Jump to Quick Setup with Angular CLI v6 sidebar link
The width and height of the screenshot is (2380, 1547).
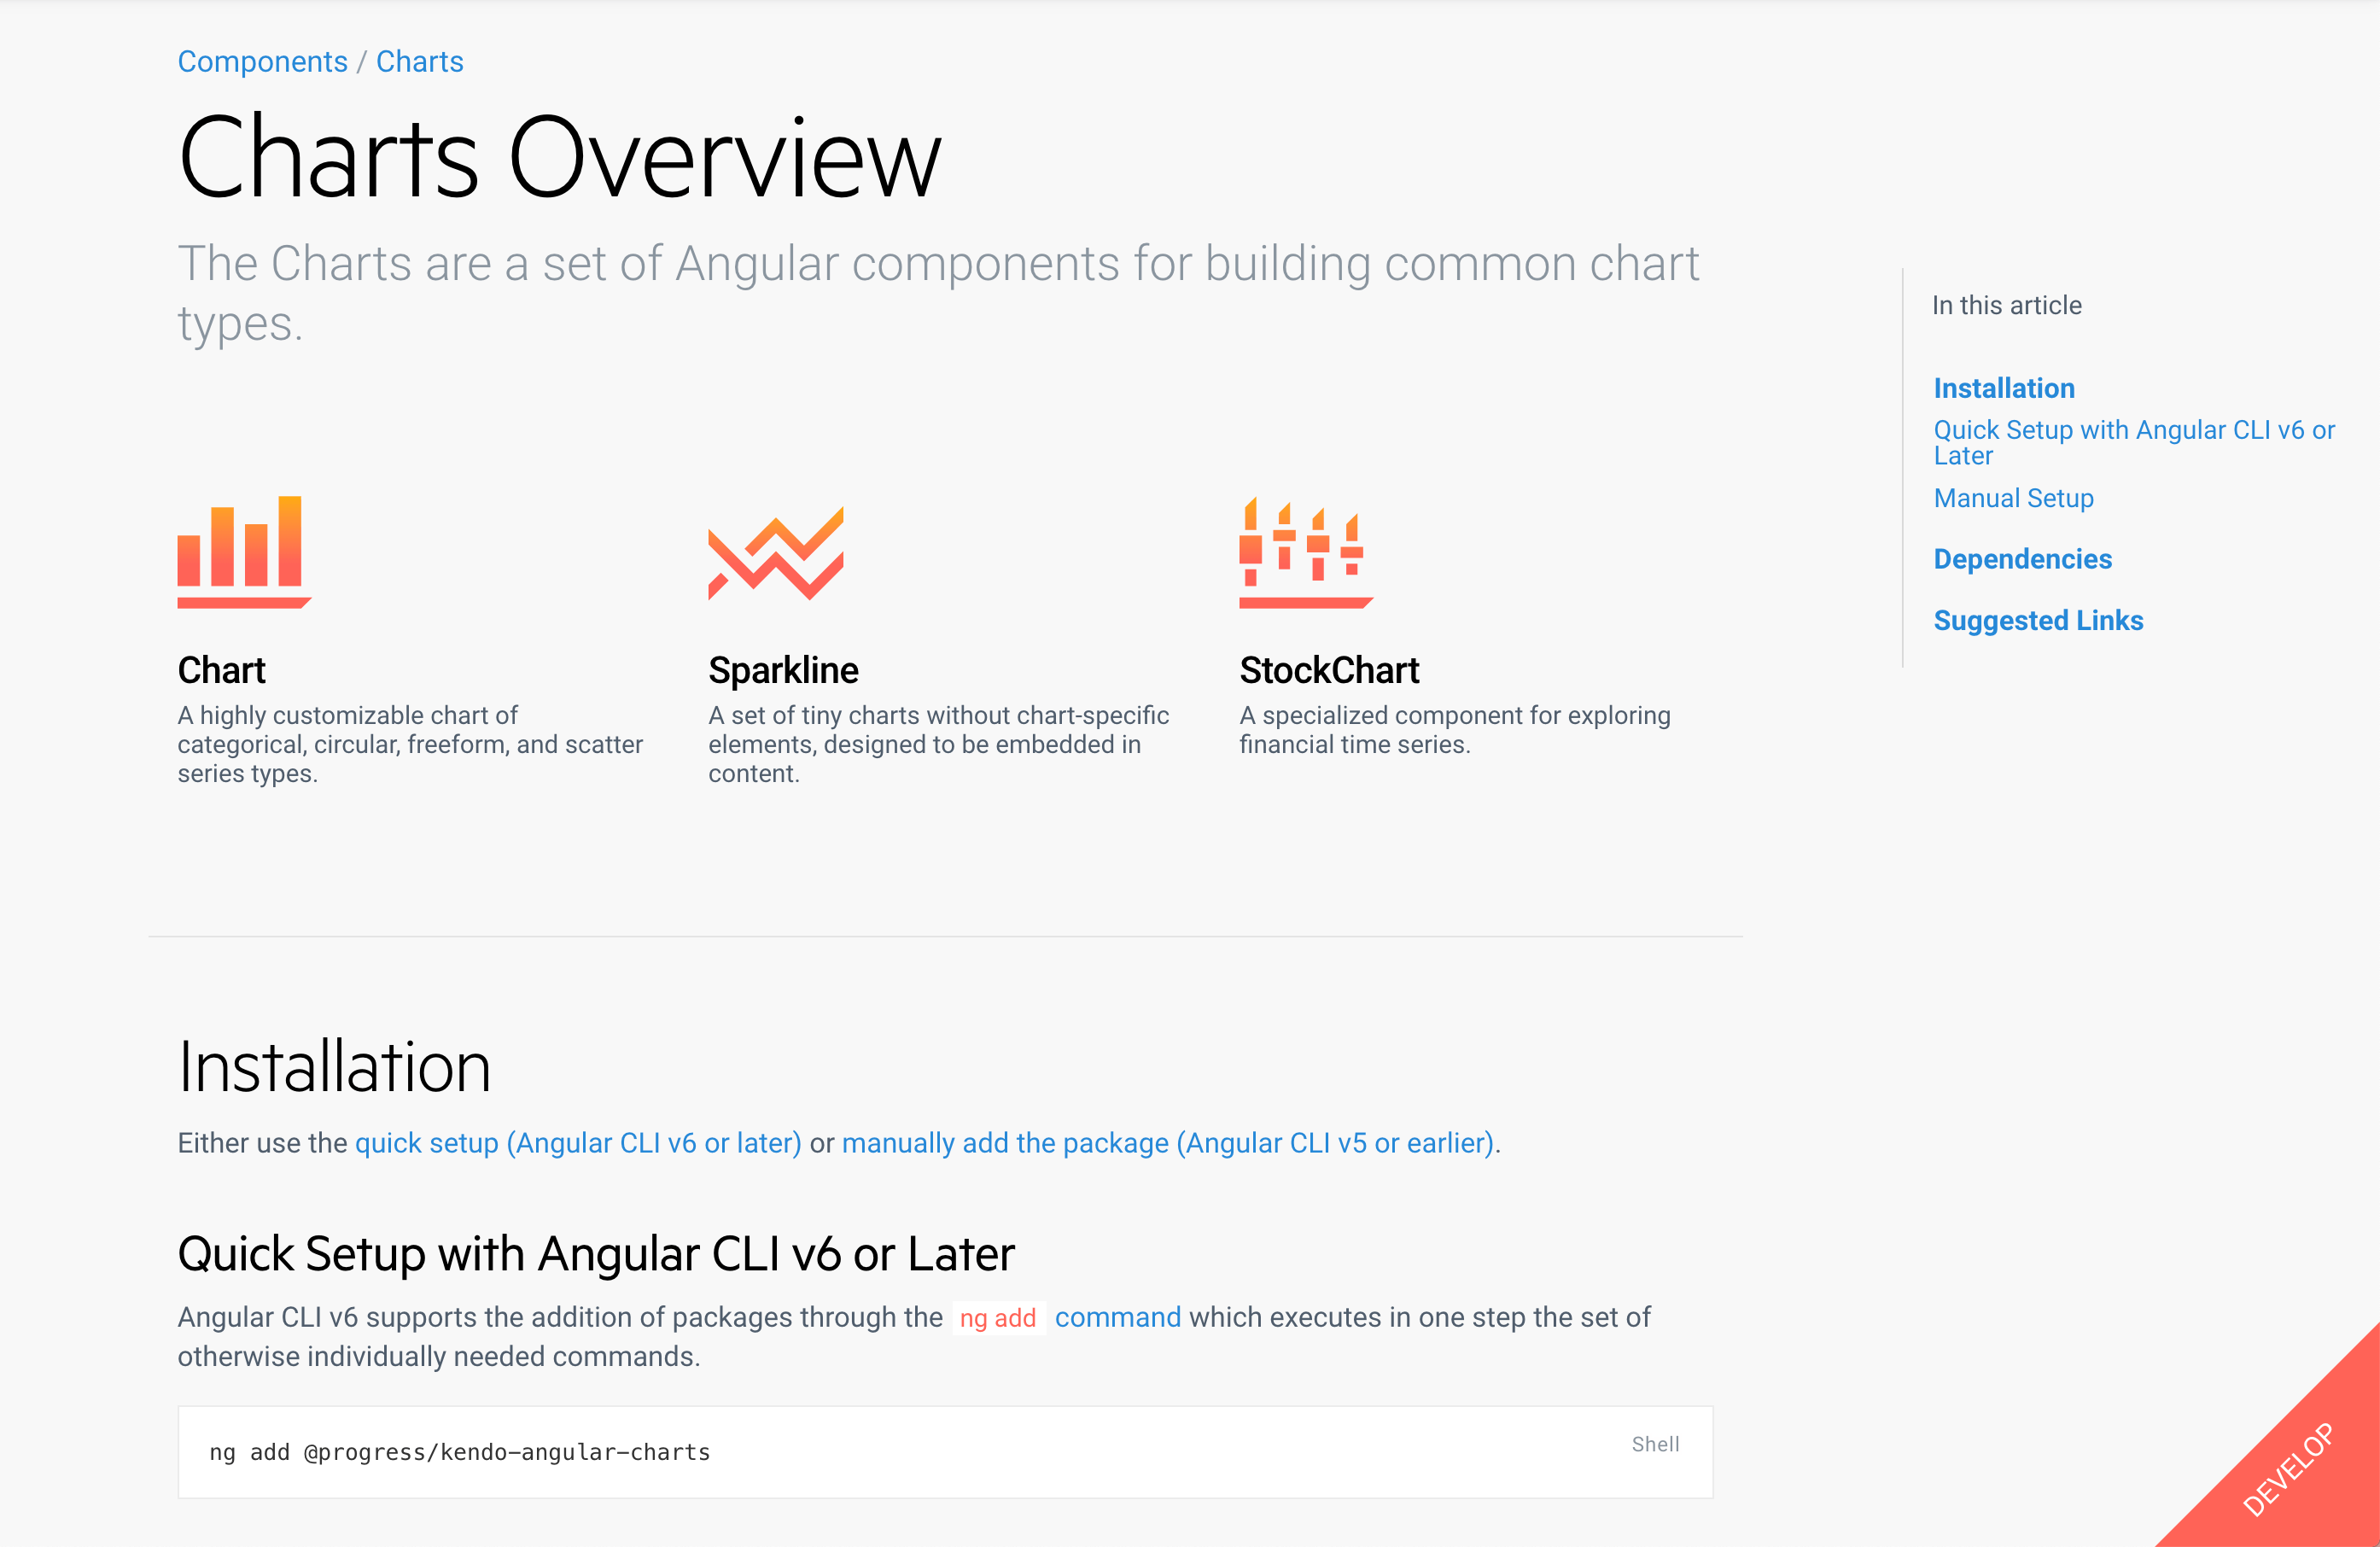[x=2134, y=442]
